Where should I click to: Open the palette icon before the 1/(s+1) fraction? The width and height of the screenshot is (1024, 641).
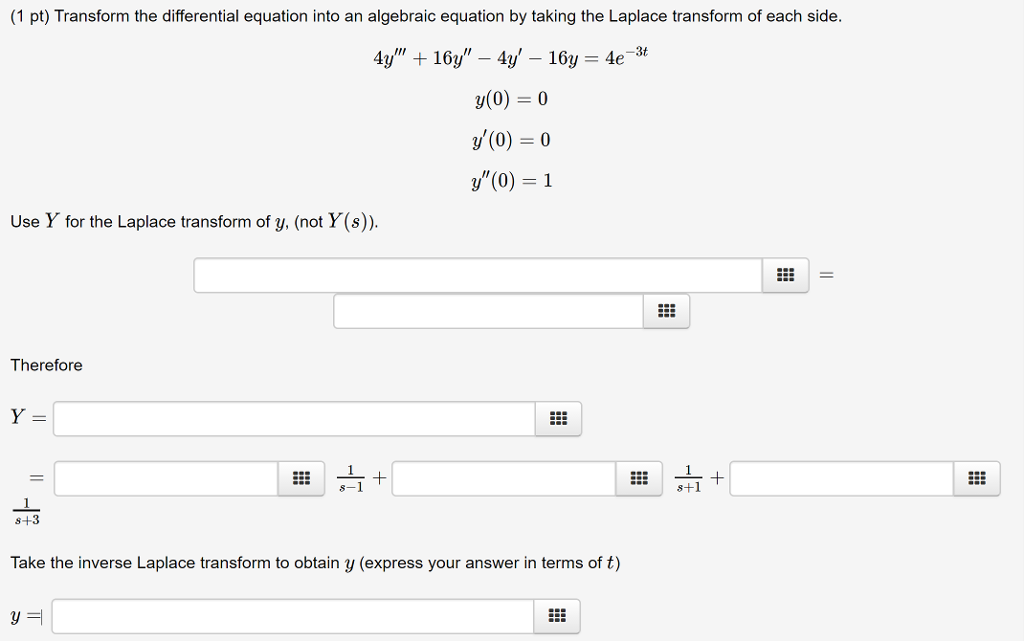pyautogui.click(x=639, y=477)
